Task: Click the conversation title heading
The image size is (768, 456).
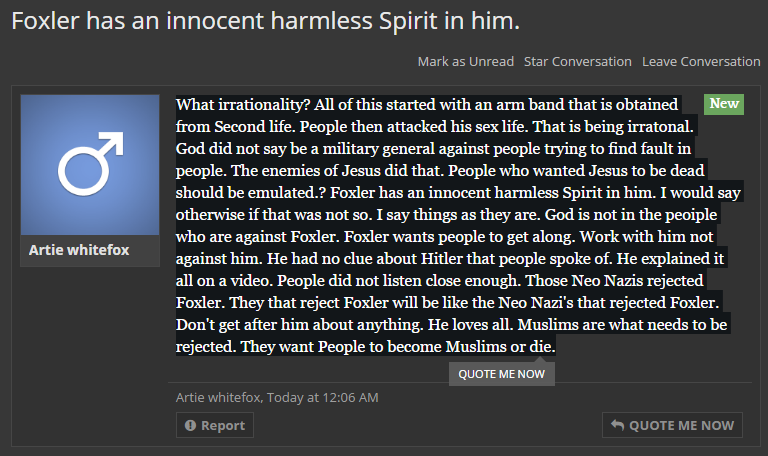Action: 265,21
